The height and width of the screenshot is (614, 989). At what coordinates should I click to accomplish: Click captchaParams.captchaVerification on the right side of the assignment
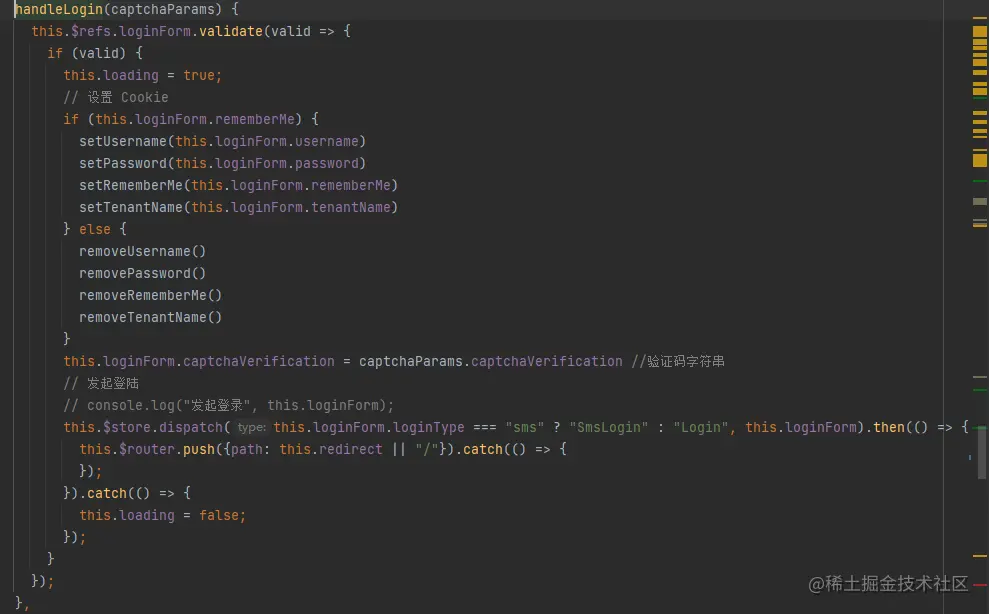coord(491,362)
